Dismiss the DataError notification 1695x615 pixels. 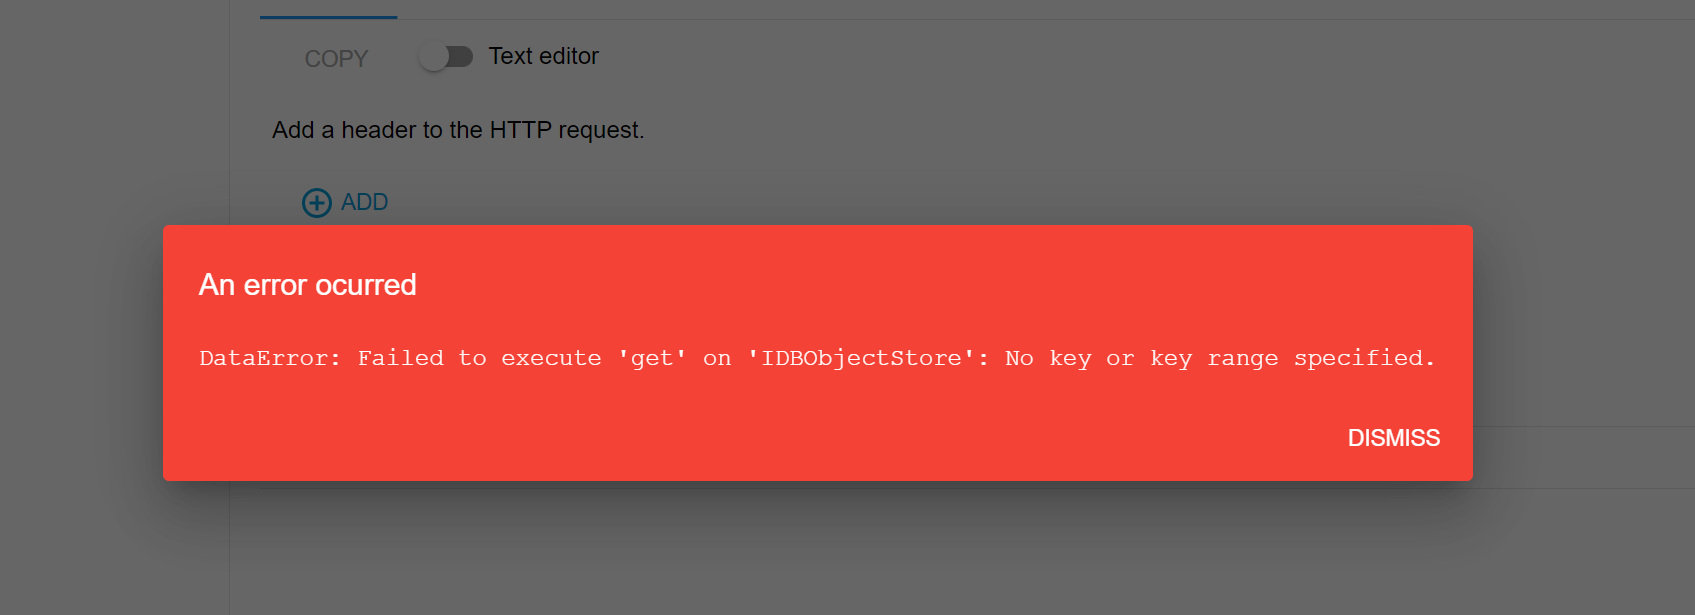pyautogui.click(x=1394, y=437)
